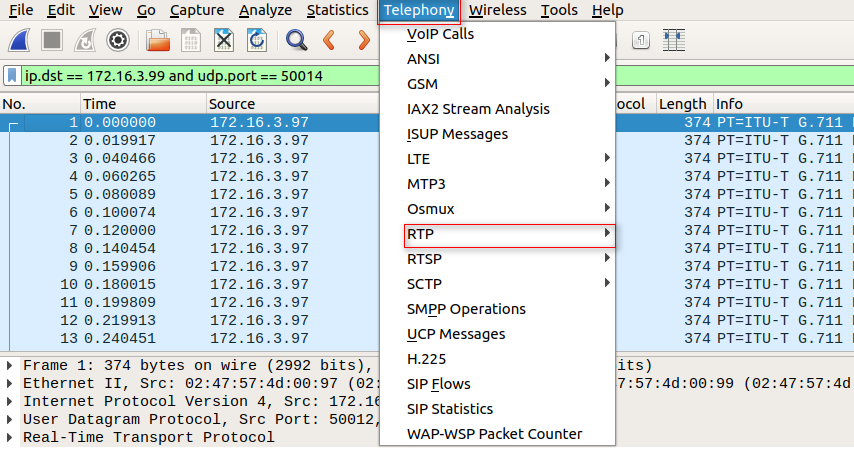854x471 pixels.
Task: Open the Edit menu
Action: tap(61, 10)
